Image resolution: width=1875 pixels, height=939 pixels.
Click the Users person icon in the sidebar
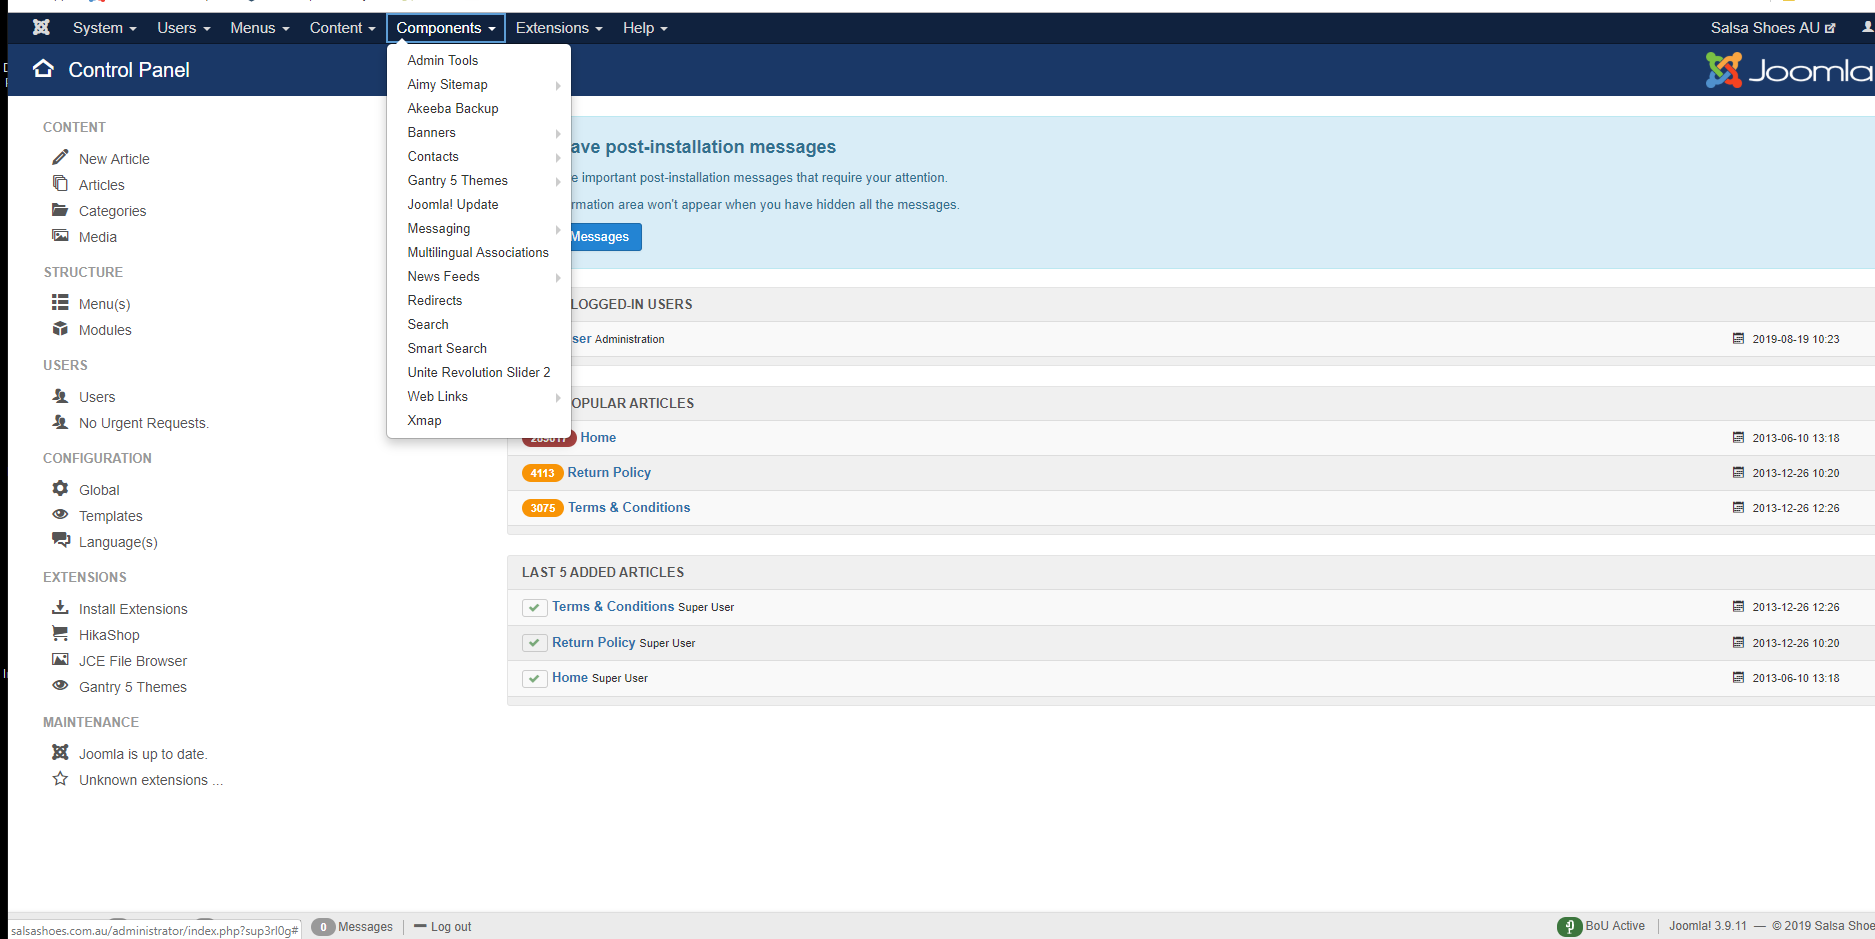(x=60, y=396)
